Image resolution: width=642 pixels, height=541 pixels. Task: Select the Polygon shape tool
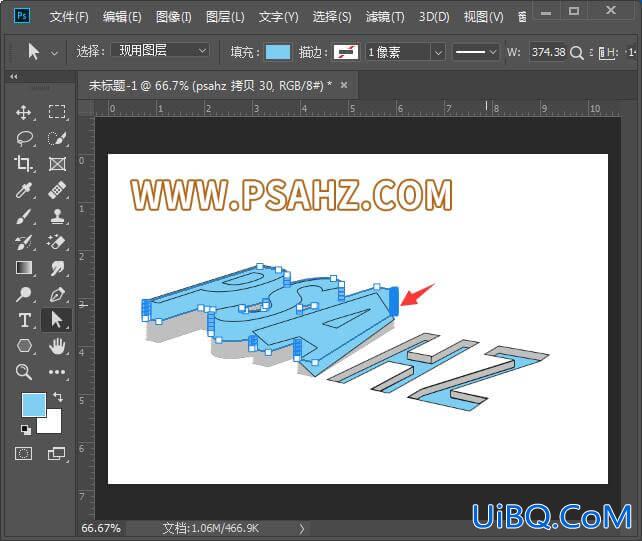pyautogui.click(x=24, y=346)
